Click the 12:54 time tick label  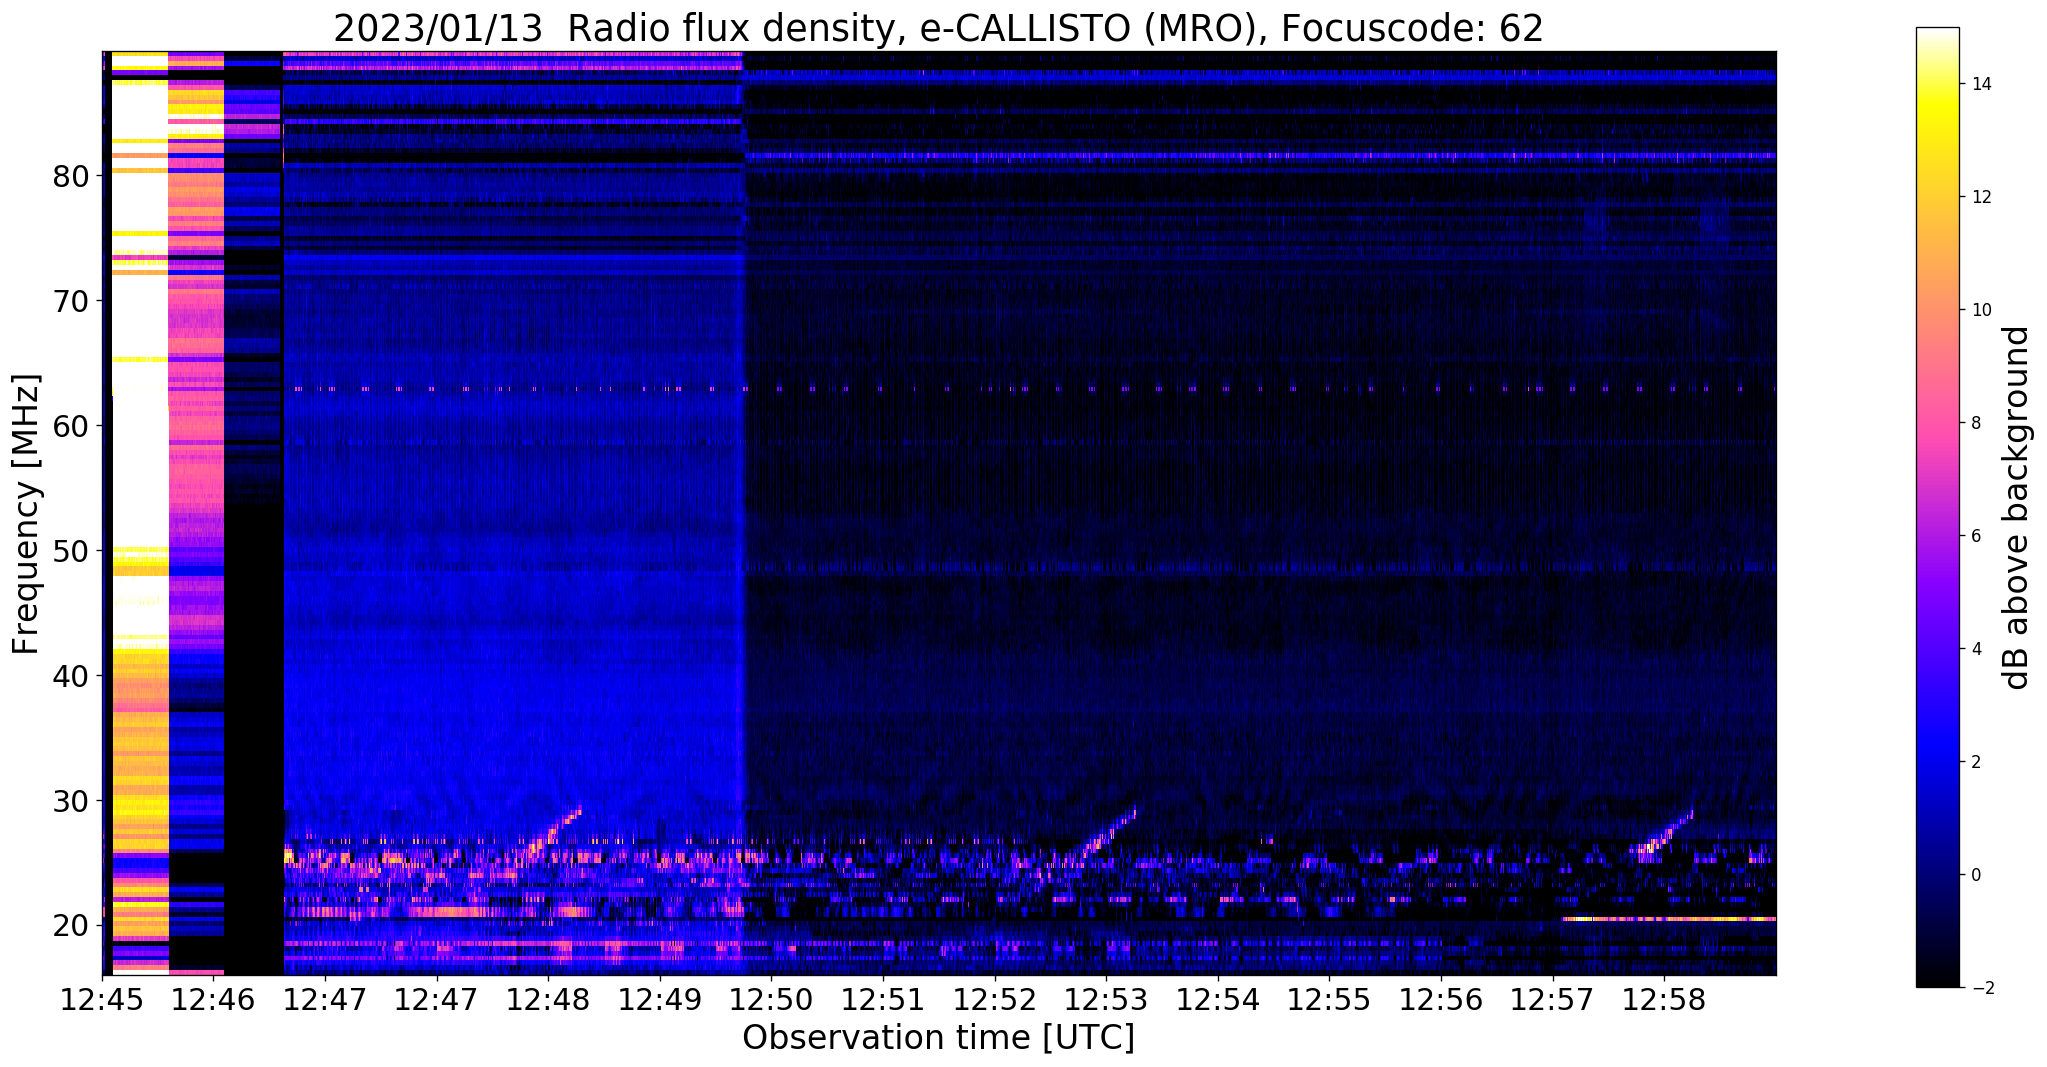[1218, 1000]
